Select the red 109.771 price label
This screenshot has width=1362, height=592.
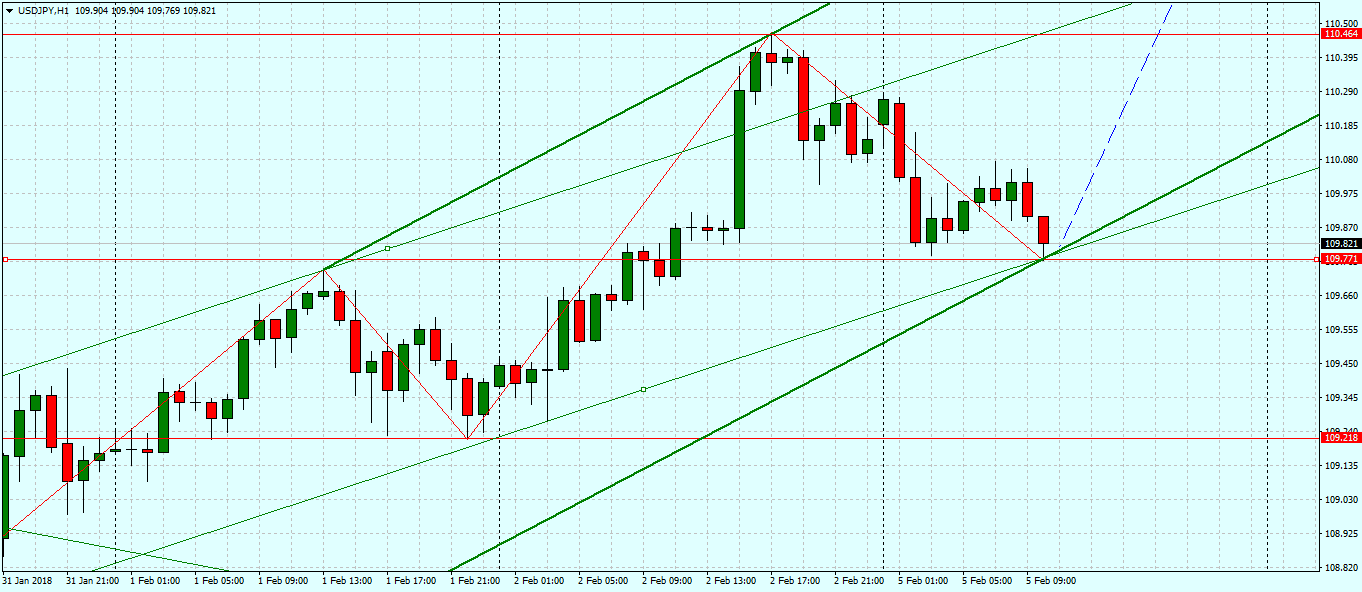[1340, 259]
